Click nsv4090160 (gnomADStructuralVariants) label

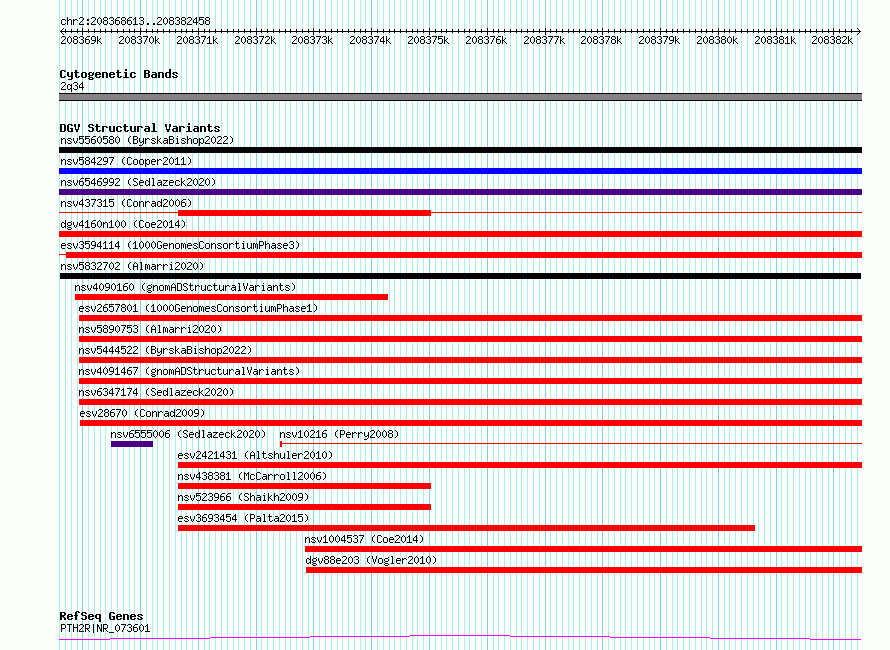[185, 287]
